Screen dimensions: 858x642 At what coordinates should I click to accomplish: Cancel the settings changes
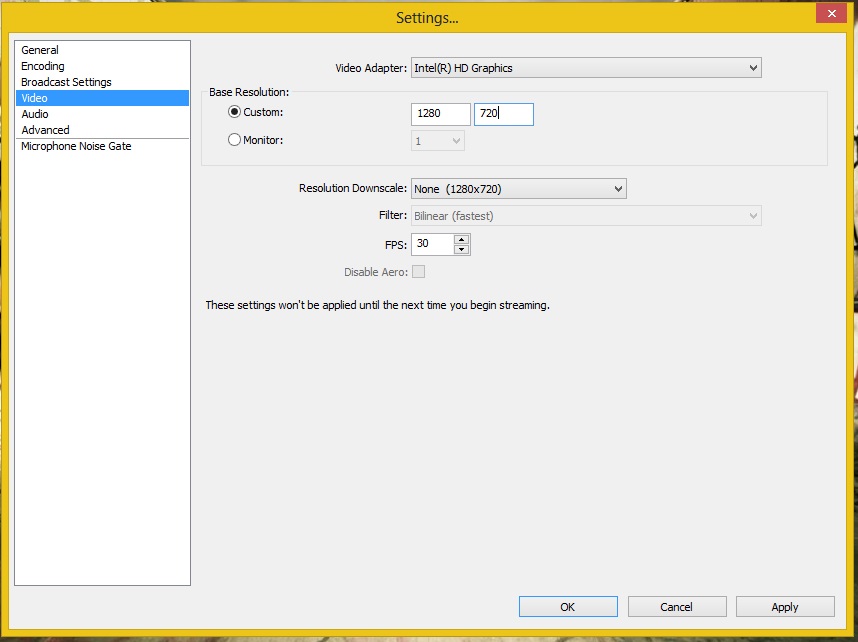[676, 606]
